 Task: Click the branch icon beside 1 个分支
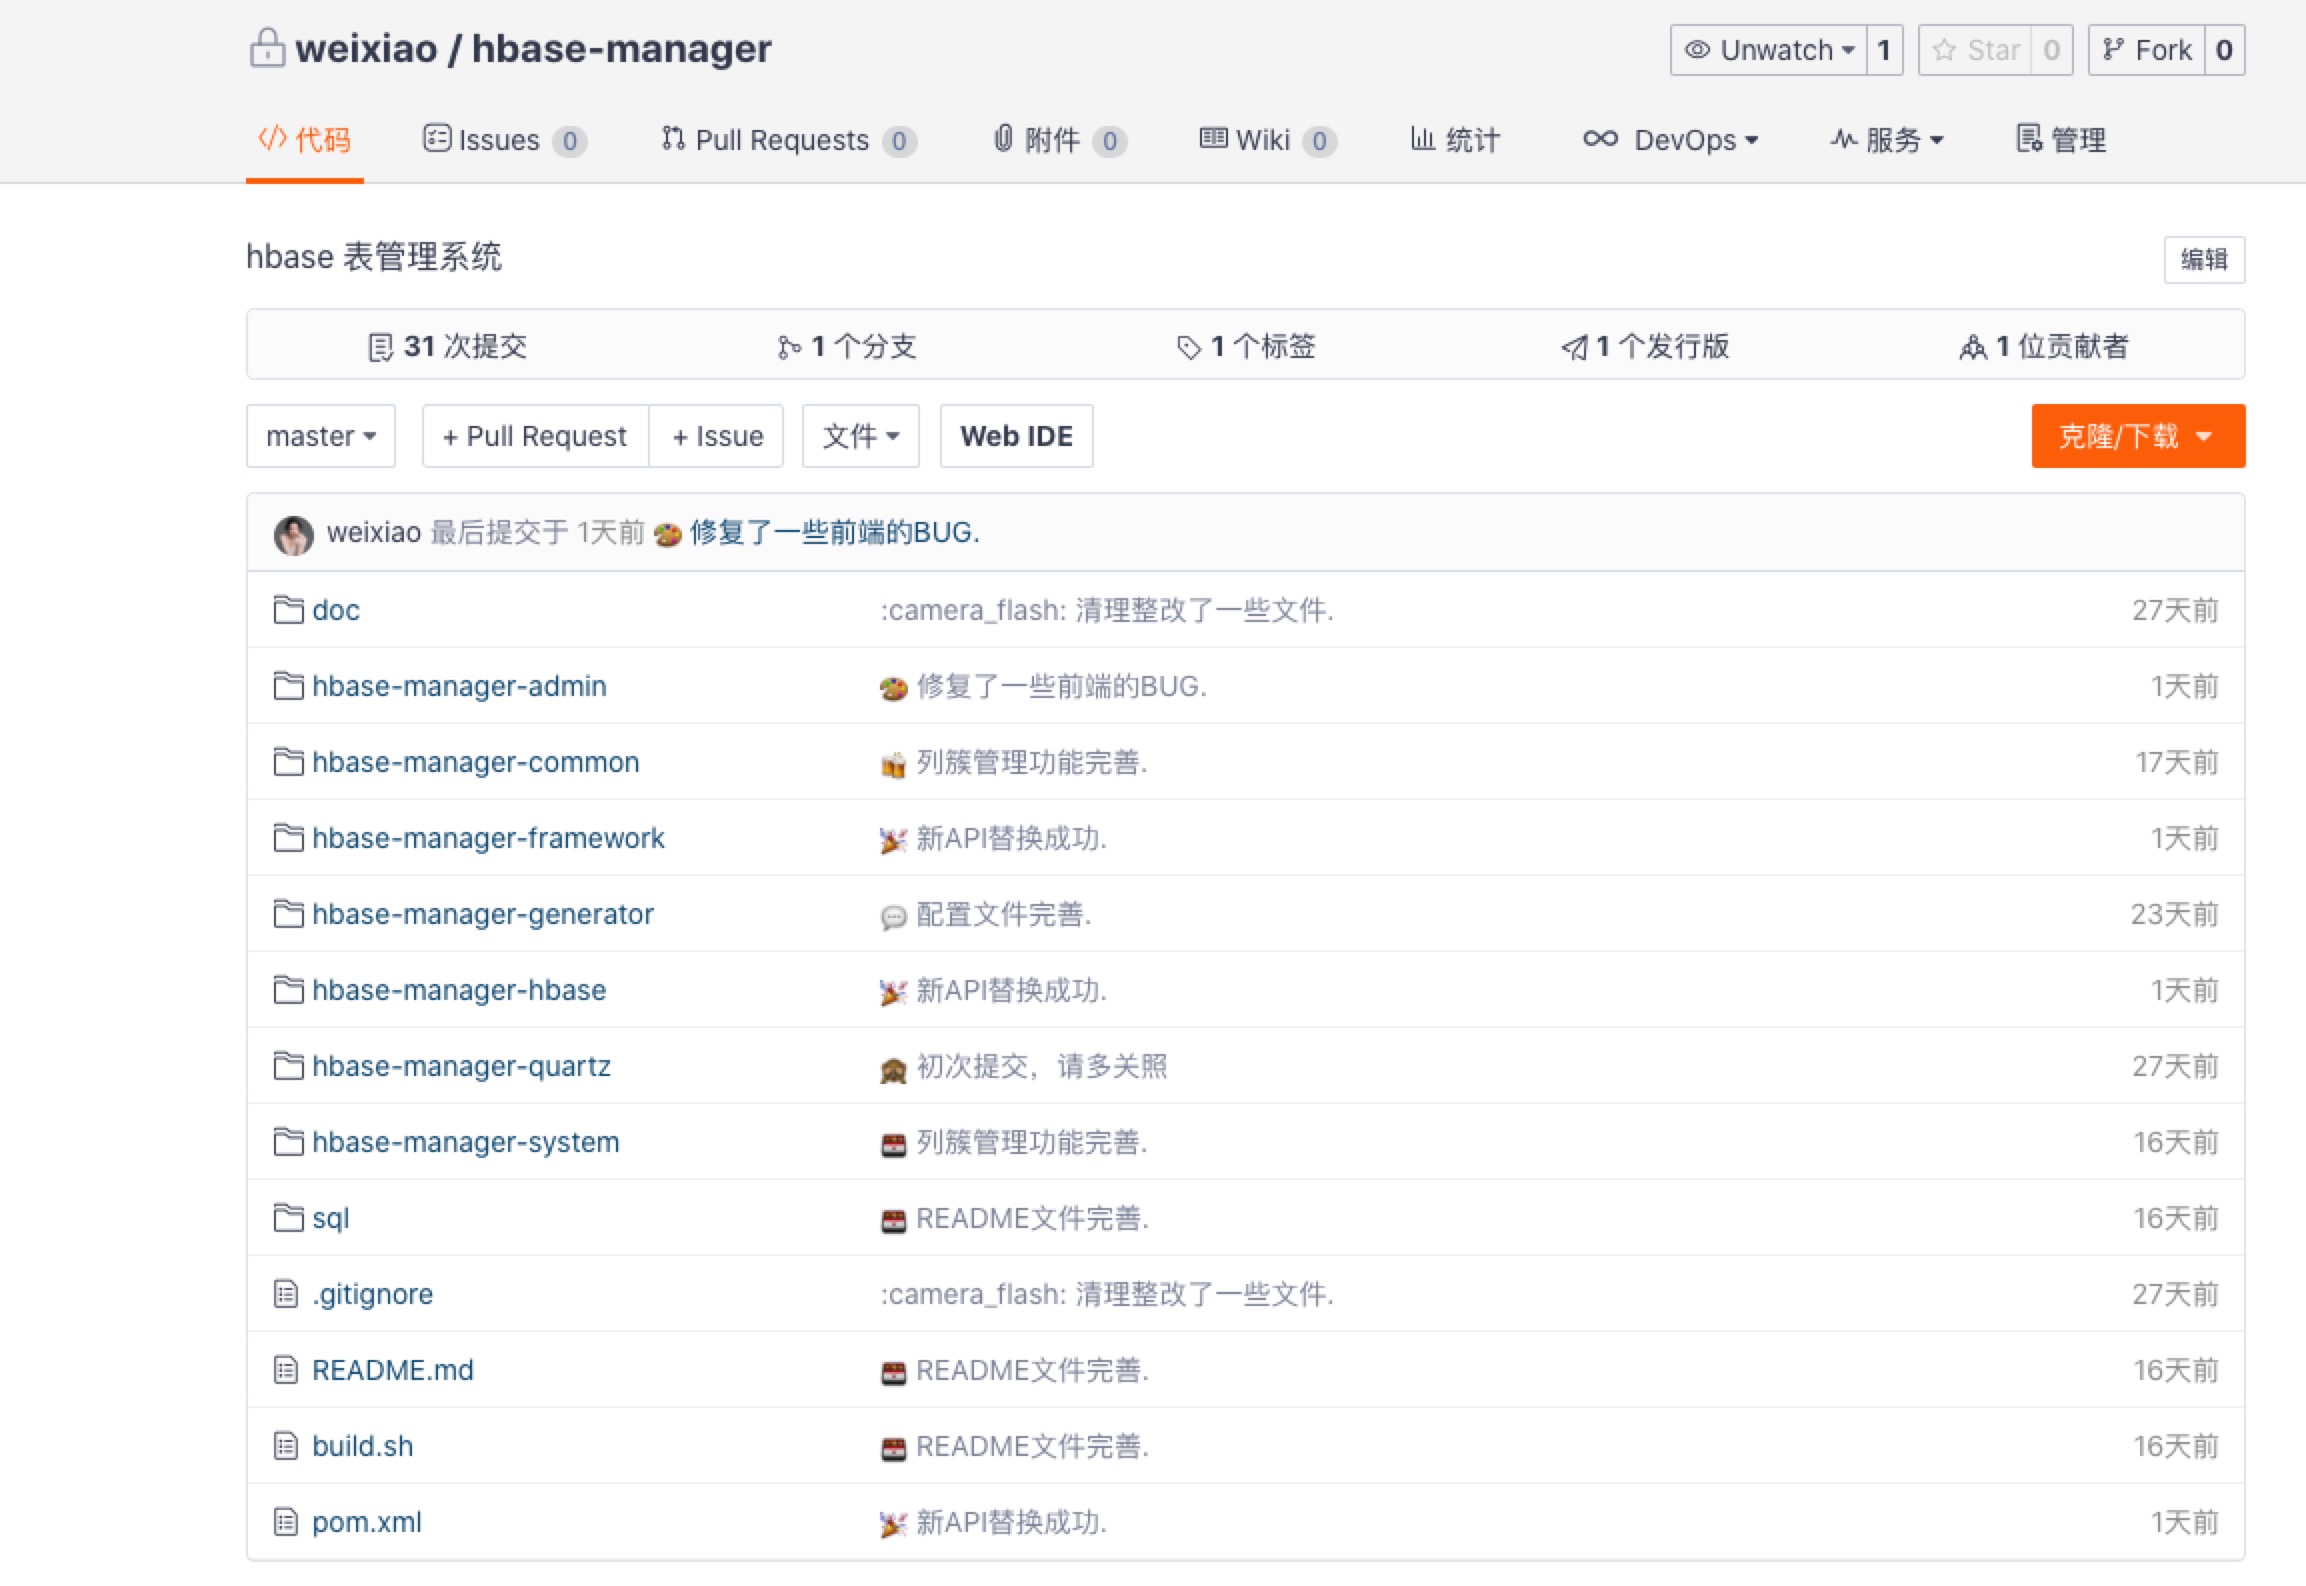click(788, 347)
